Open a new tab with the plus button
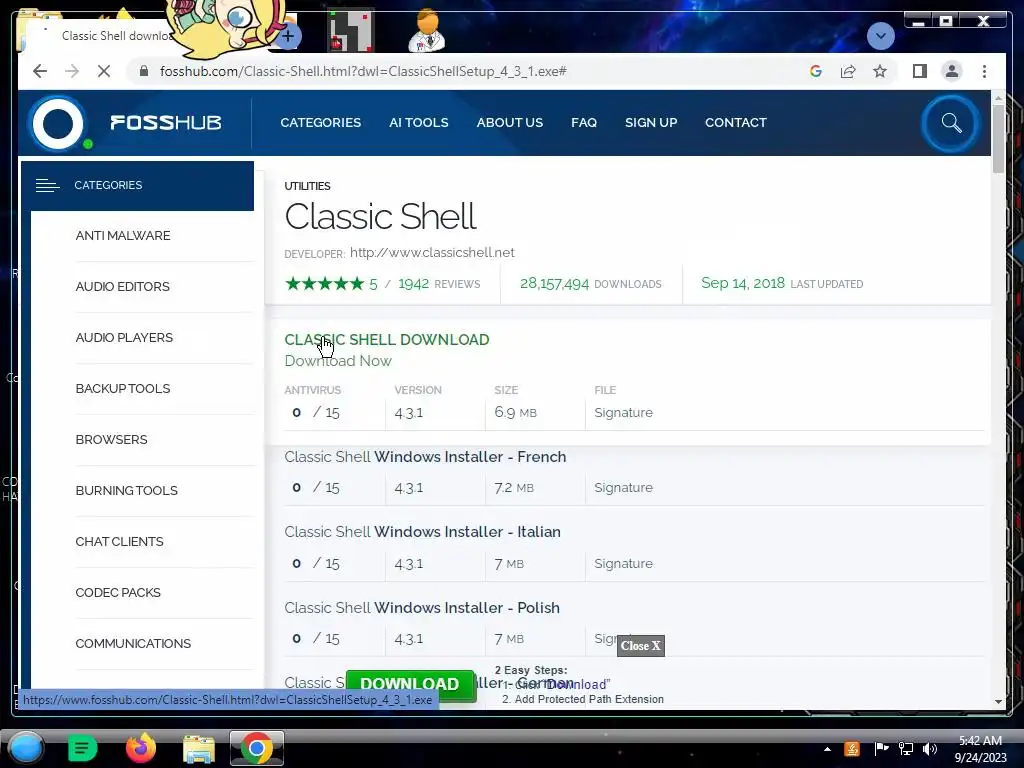This screenshot has width=1024, height=768. pyautogui.click(x=288, y=36)
